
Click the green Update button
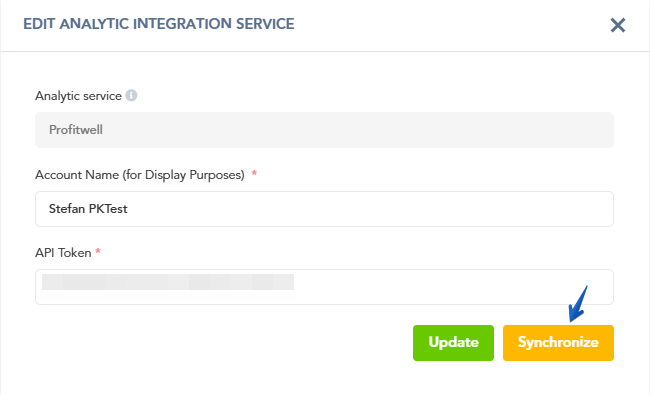click(x=453, y=343)
